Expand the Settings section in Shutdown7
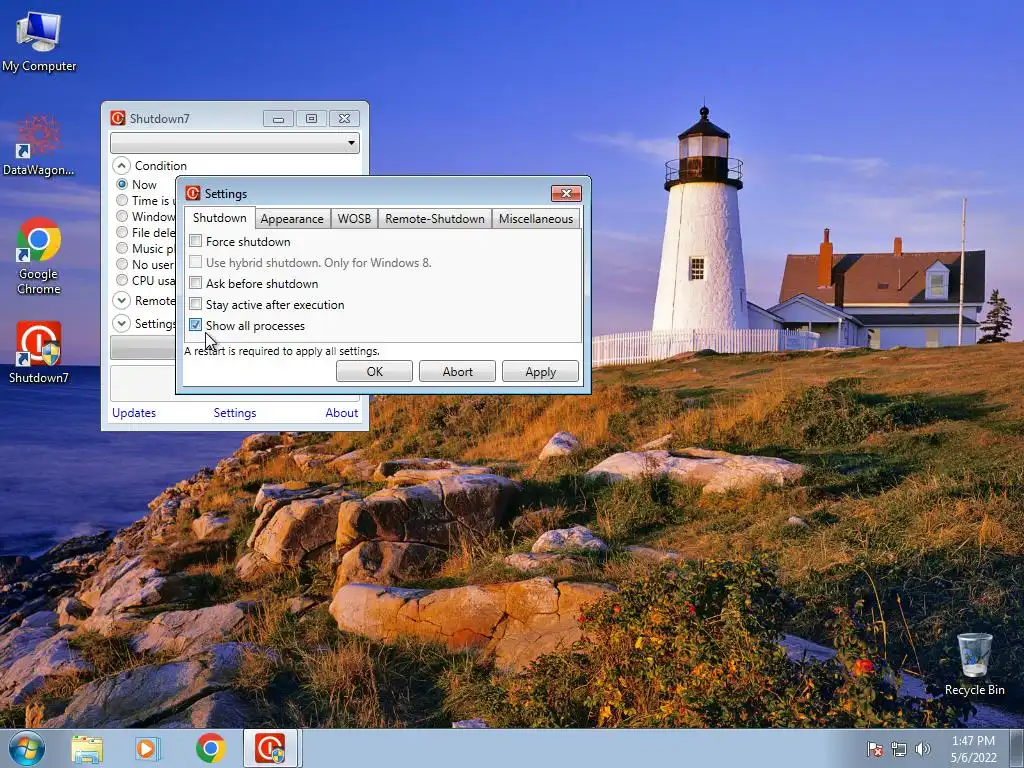The height and width of the screenshot is (768, 1024). [121, 323]
